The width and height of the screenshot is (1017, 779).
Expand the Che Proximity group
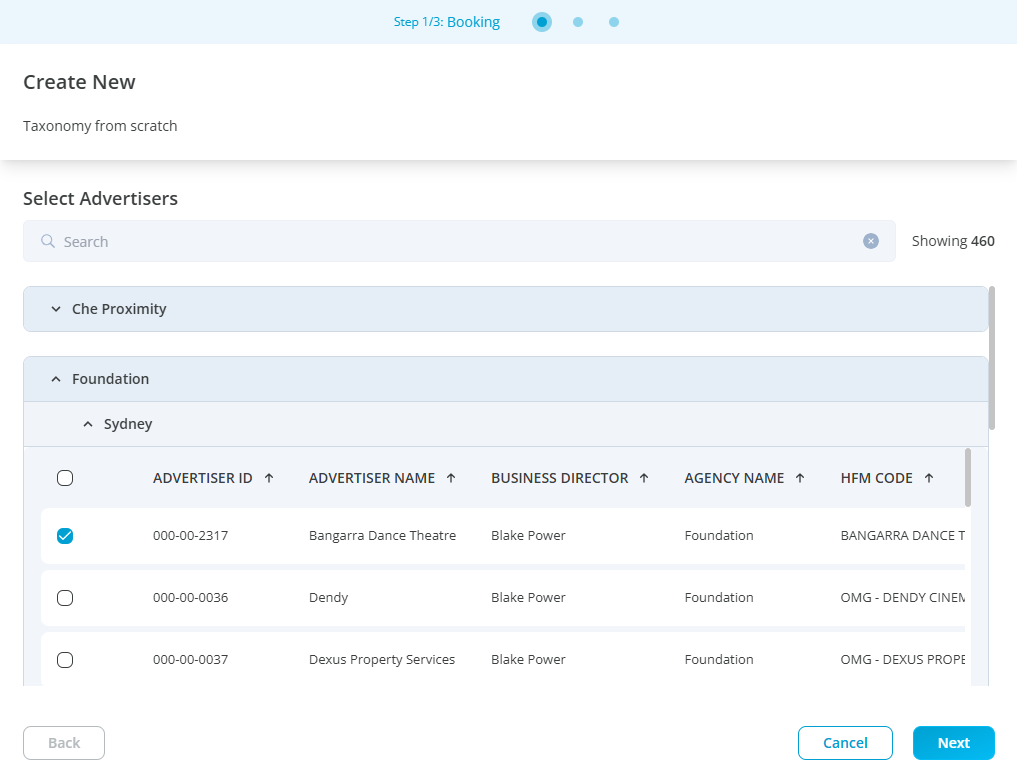coord(56,309)
